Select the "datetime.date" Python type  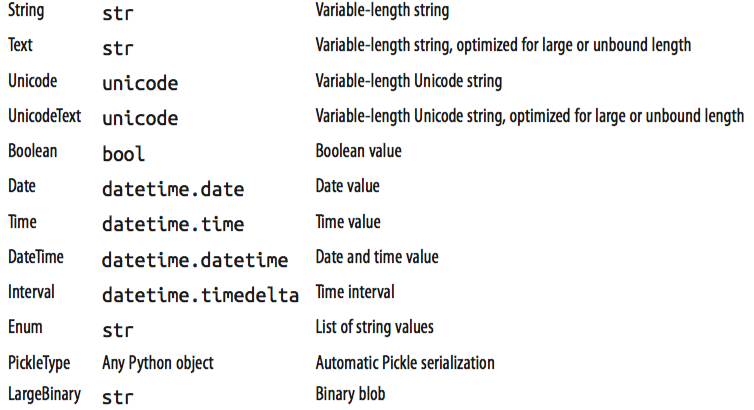[172, 189]
